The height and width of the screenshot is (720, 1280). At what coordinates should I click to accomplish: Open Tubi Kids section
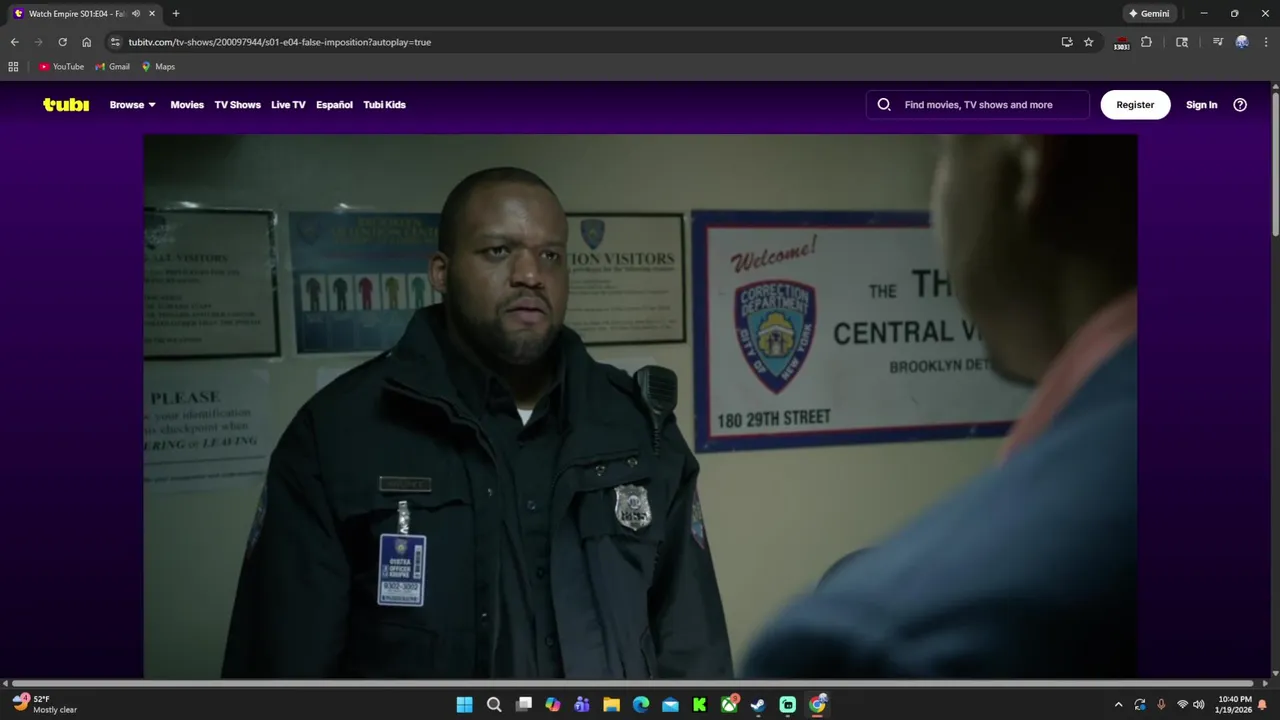tap(384, 105)
